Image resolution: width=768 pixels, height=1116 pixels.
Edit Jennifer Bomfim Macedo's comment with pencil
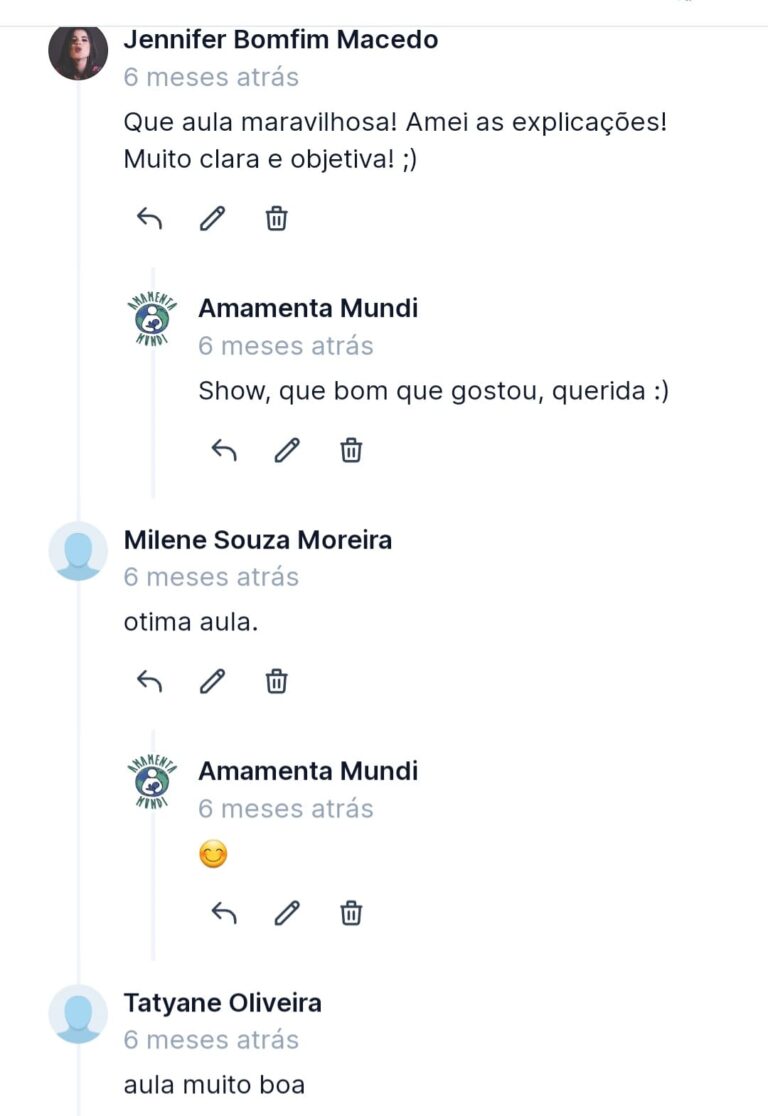[212, 219]
